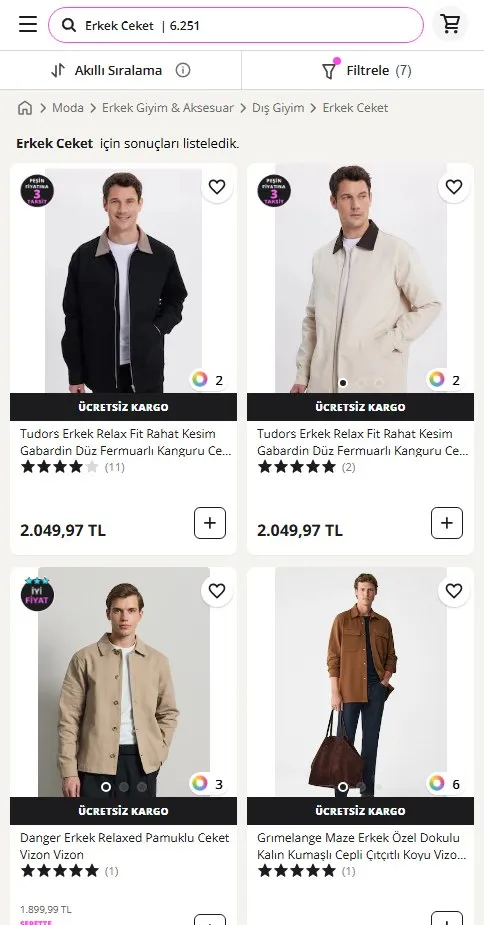
Task: Go to Moda breadcrumb
Action: 68,108
